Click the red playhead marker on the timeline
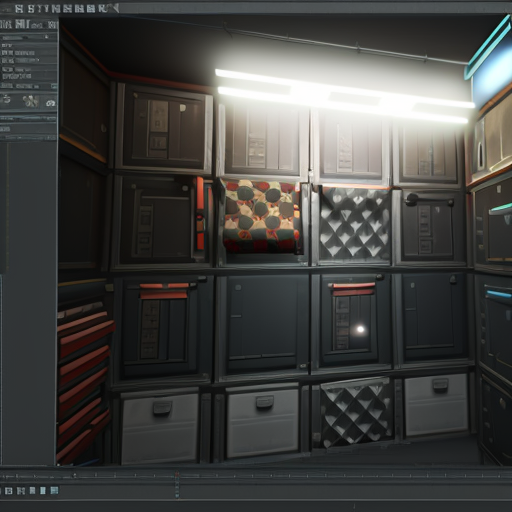This screenshot has width=512, height=512. [177, 474]
